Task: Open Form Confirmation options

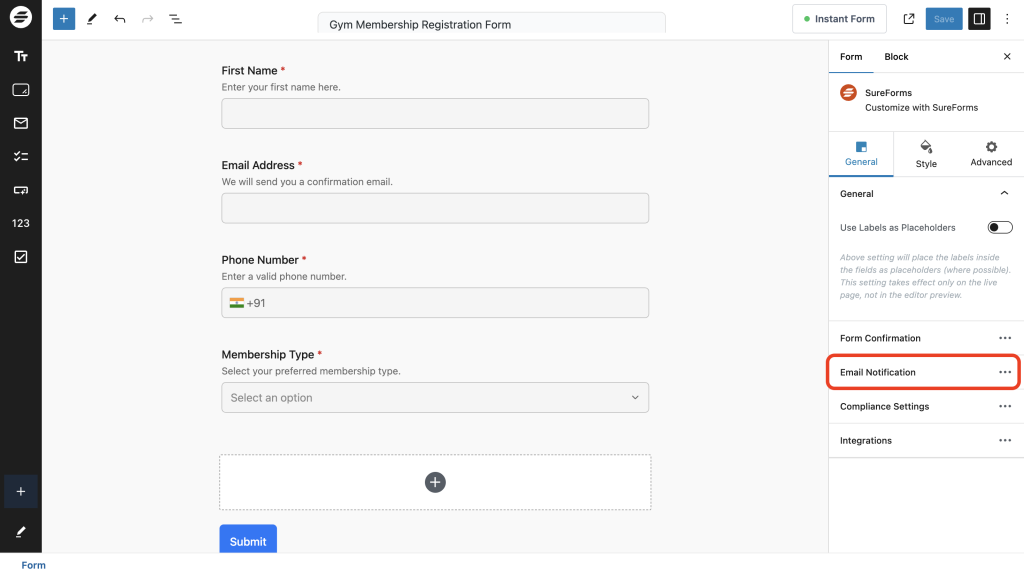Action: [1005, 339]
